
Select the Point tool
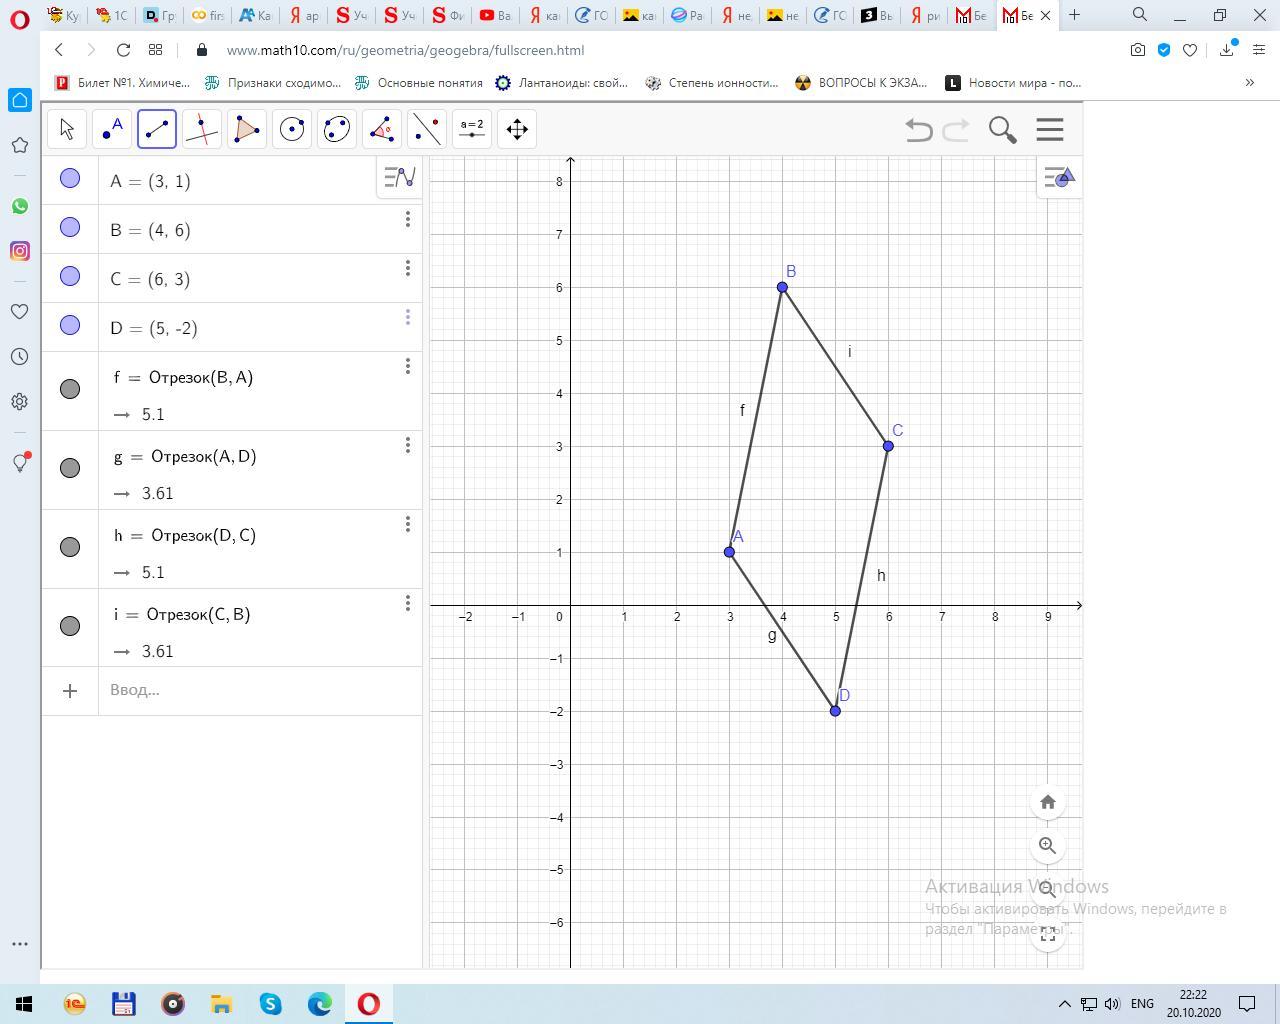click(x=112, y=129)
